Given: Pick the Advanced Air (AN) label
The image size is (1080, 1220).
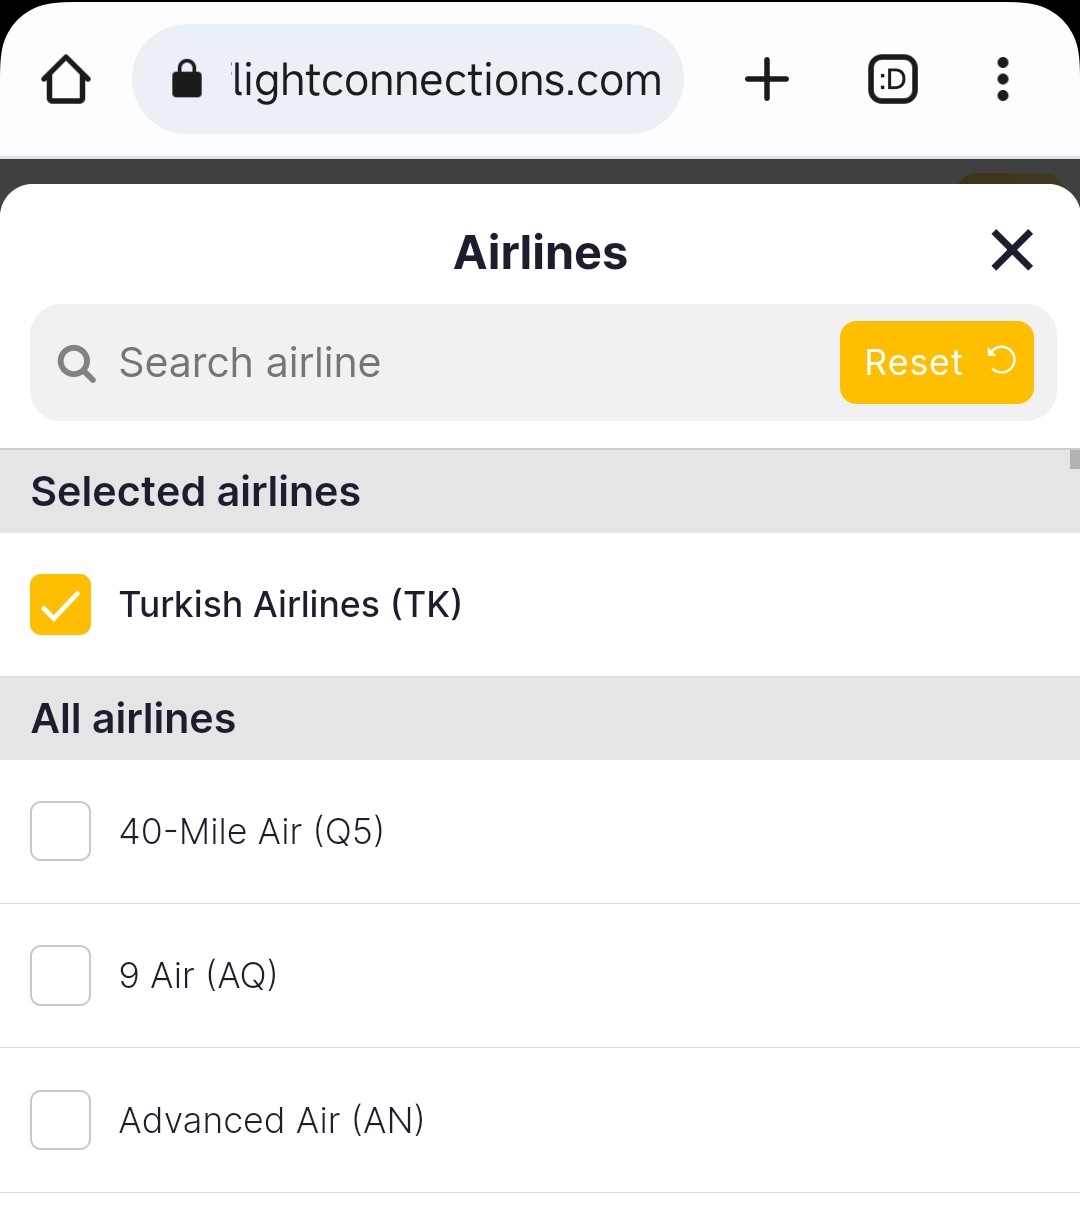Looking at the screenshot, I should [x=271, y=1120].
